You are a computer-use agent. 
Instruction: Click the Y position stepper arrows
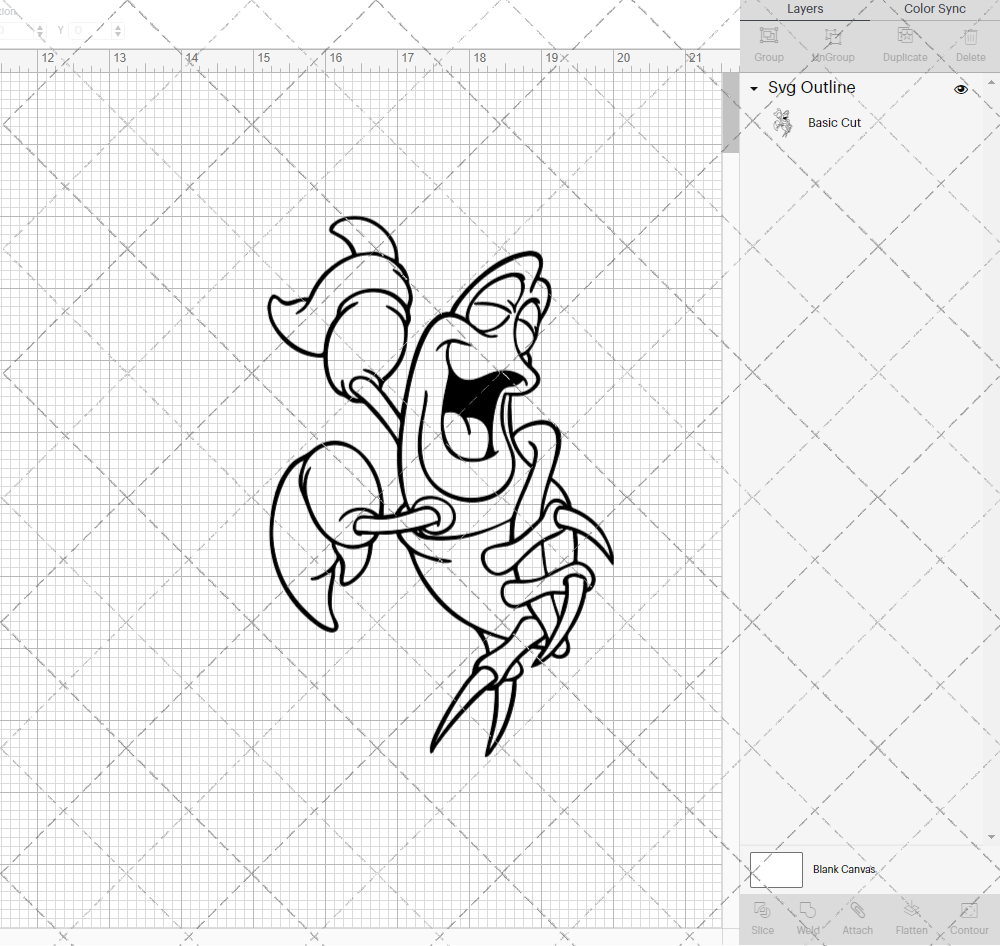click(x=118, y=30)
